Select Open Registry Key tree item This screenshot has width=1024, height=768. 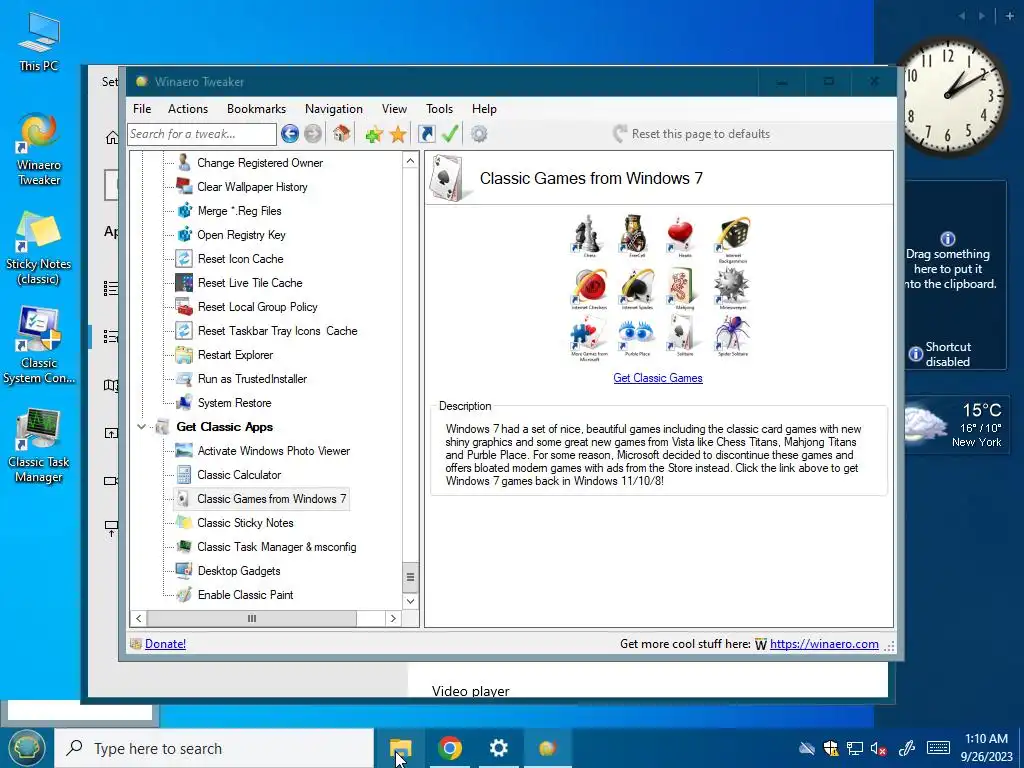[x=241, y=235]
